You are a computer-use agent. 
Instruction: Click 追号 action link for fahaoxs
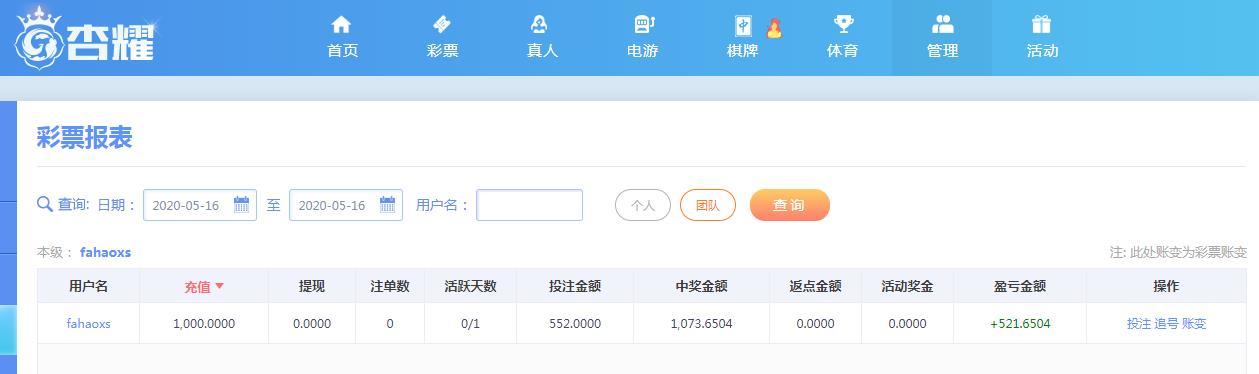pos(1166,323)
